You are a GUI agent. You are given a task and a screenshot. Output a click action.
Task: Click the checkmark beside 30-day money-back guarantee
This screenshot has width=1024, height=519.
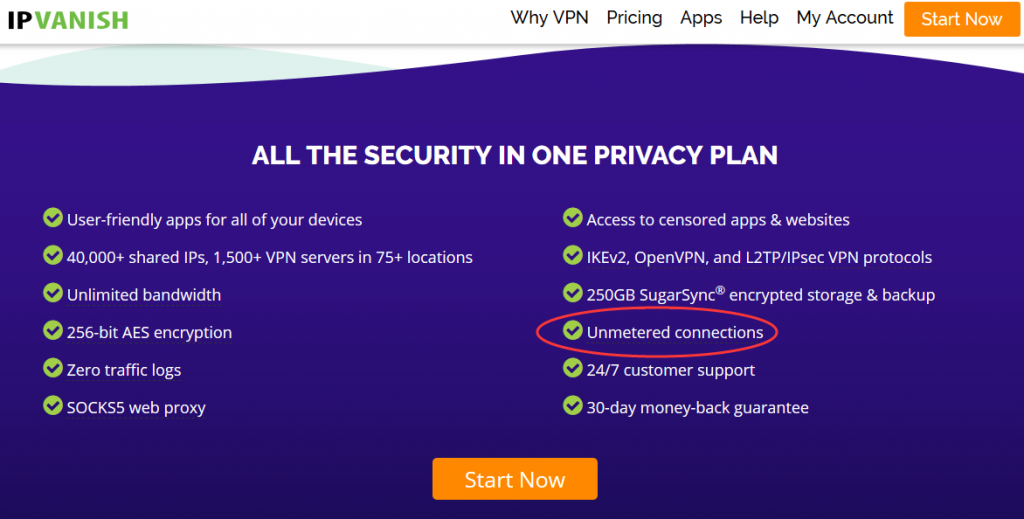pos(573,405)
